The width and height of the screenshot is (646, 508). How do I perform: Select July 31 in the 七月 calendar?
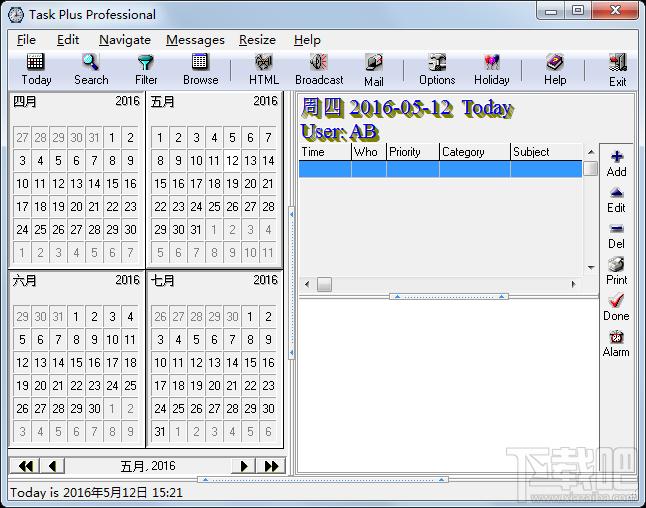[x=160, y=432]
